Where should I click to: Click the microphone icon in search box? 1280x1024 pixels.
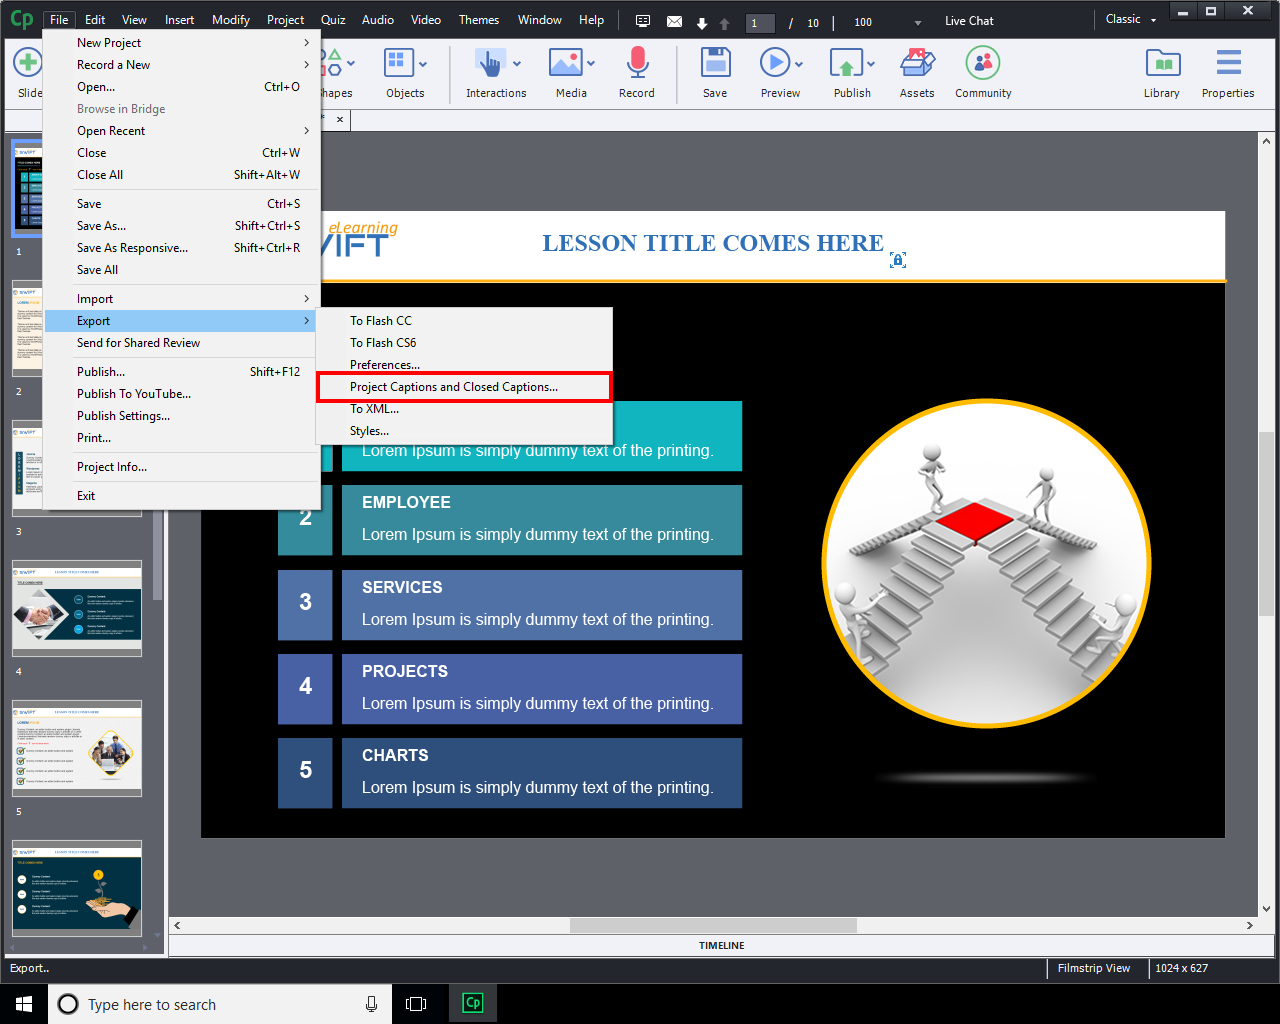click(372, 1004)
